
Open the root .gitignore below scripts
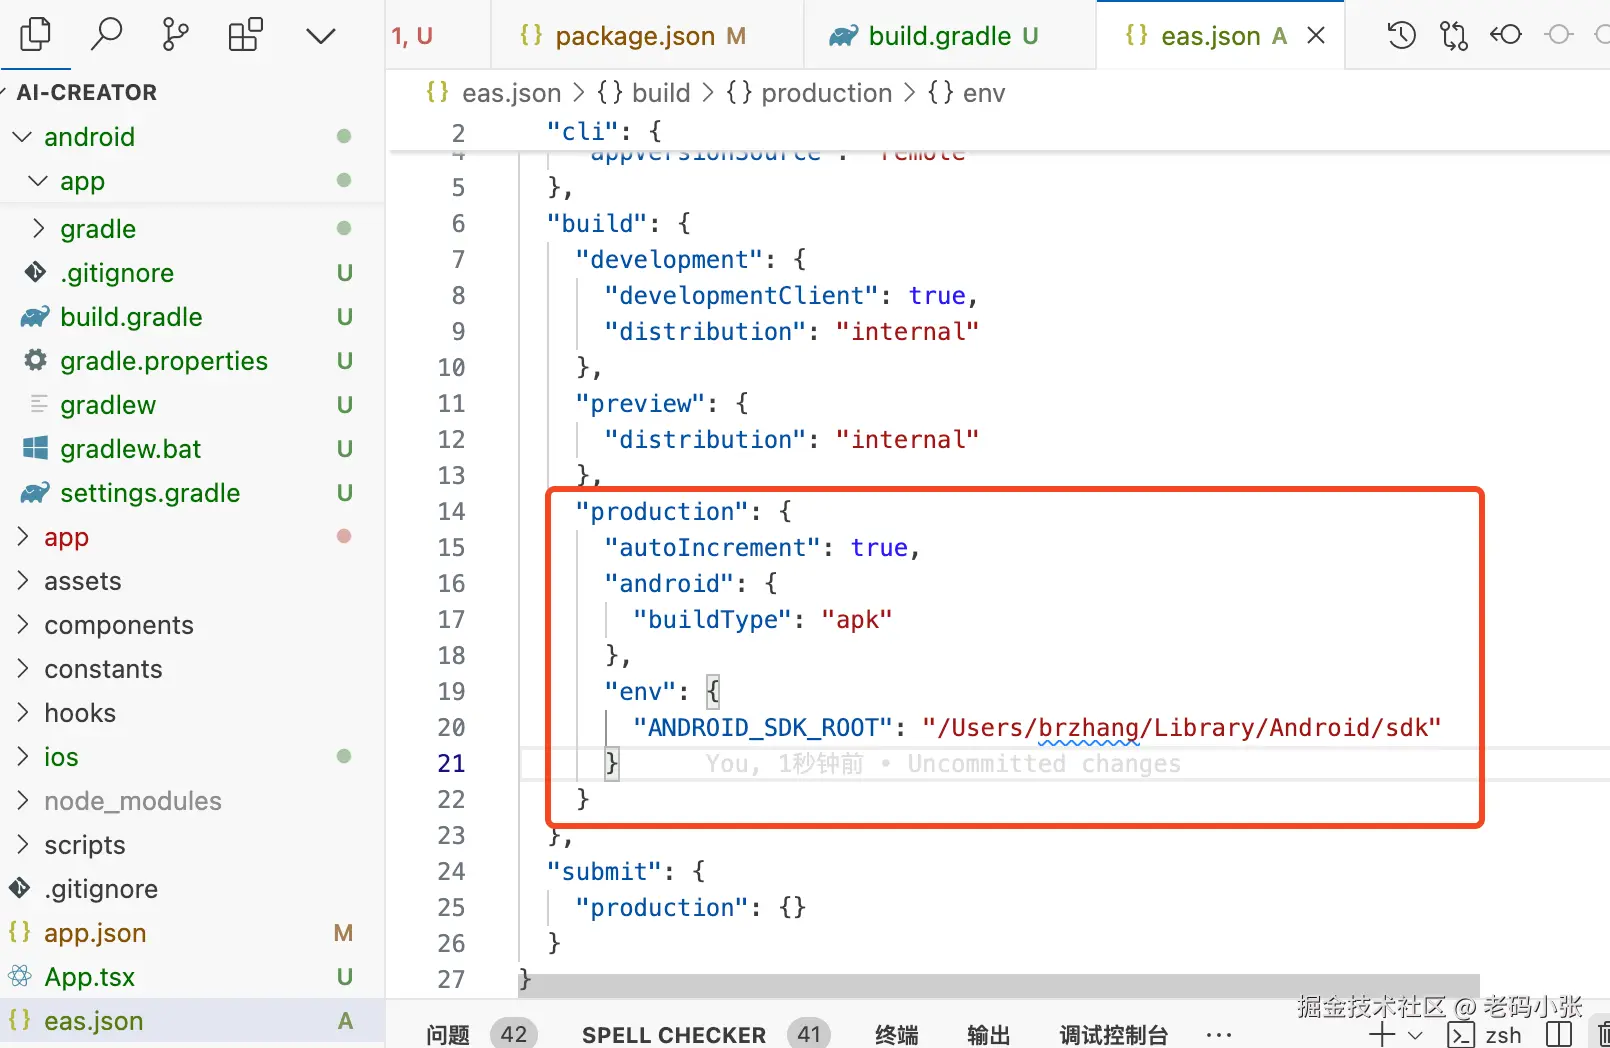pyautogui.click(x=192, y=889)
